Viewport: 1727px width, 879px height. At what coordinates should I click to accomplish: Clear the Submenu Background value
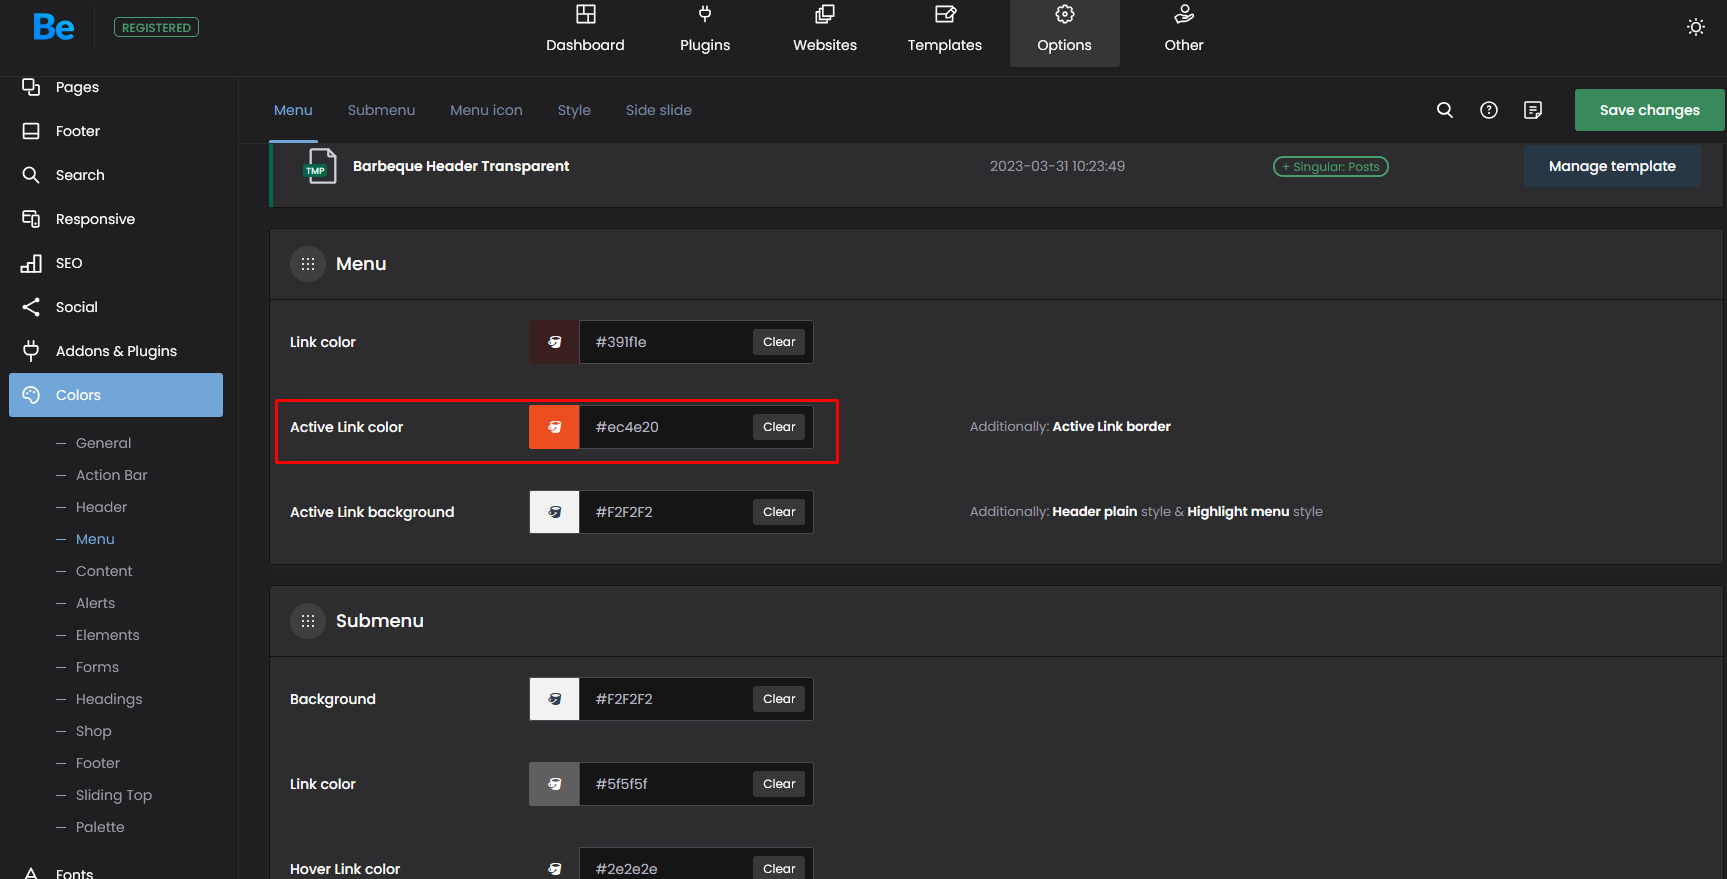pyautogui.click(x=779, y=699)
